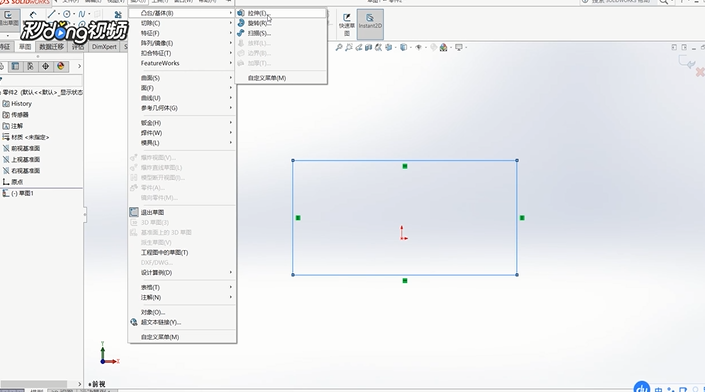Image resolution: width=705 pixels, height=392 pixels.
Task: Select the Circle sketch tool
Action: [67, 14]
